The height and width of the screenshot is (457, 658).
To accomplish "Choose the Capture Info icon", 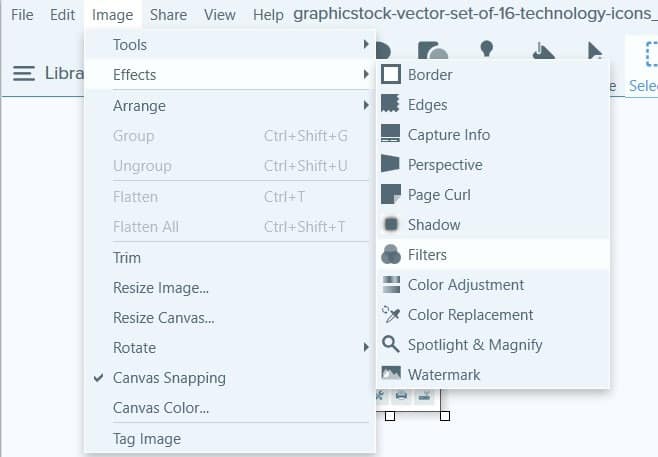I will click(x=390, y=134).
